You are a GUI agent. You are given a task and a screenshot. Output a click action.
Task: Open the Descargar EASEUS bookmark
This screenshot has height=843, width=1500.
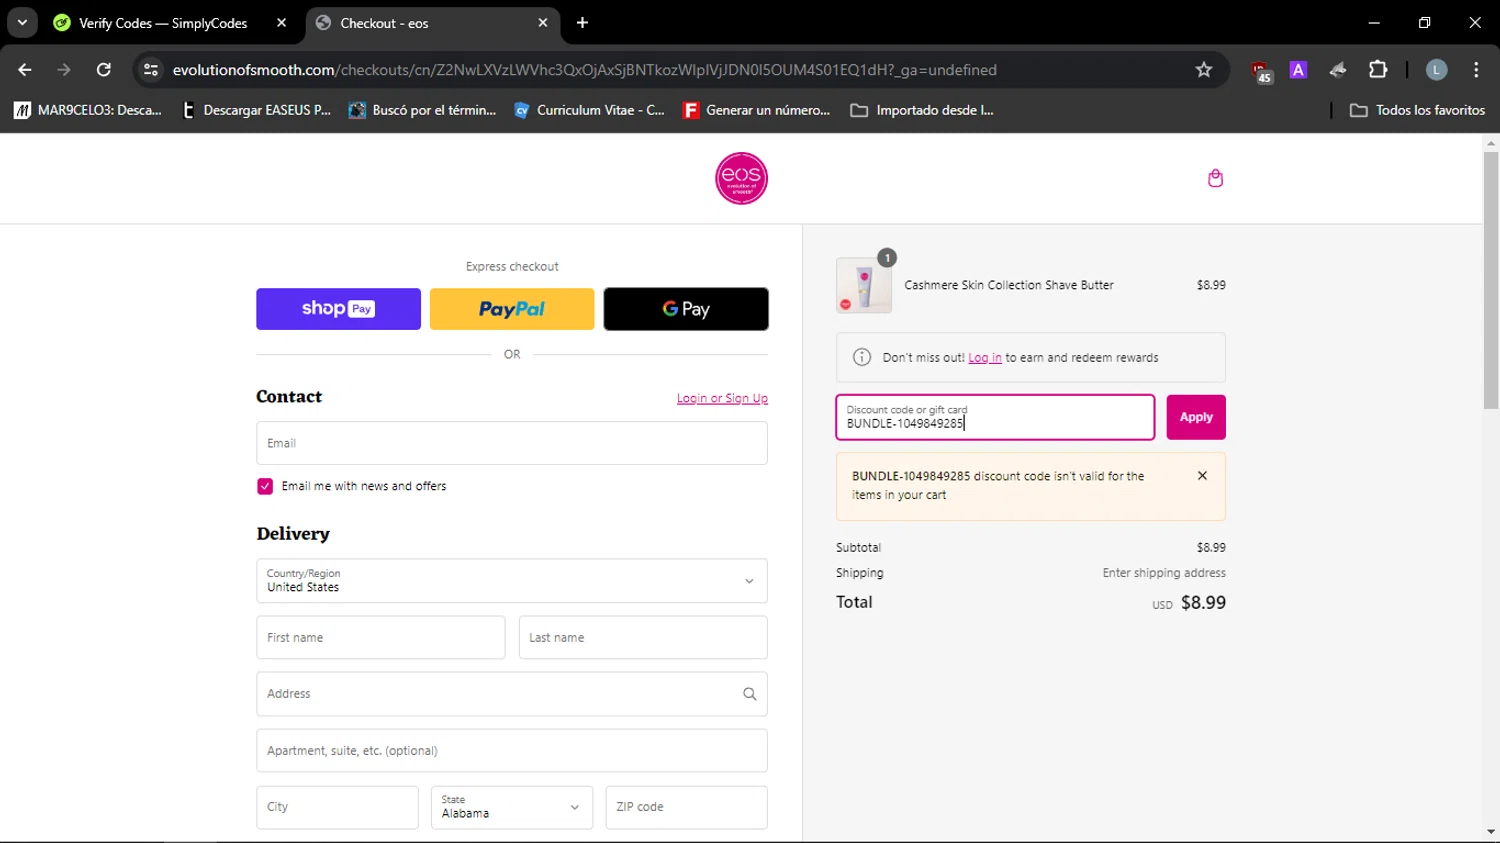(256, 110)
